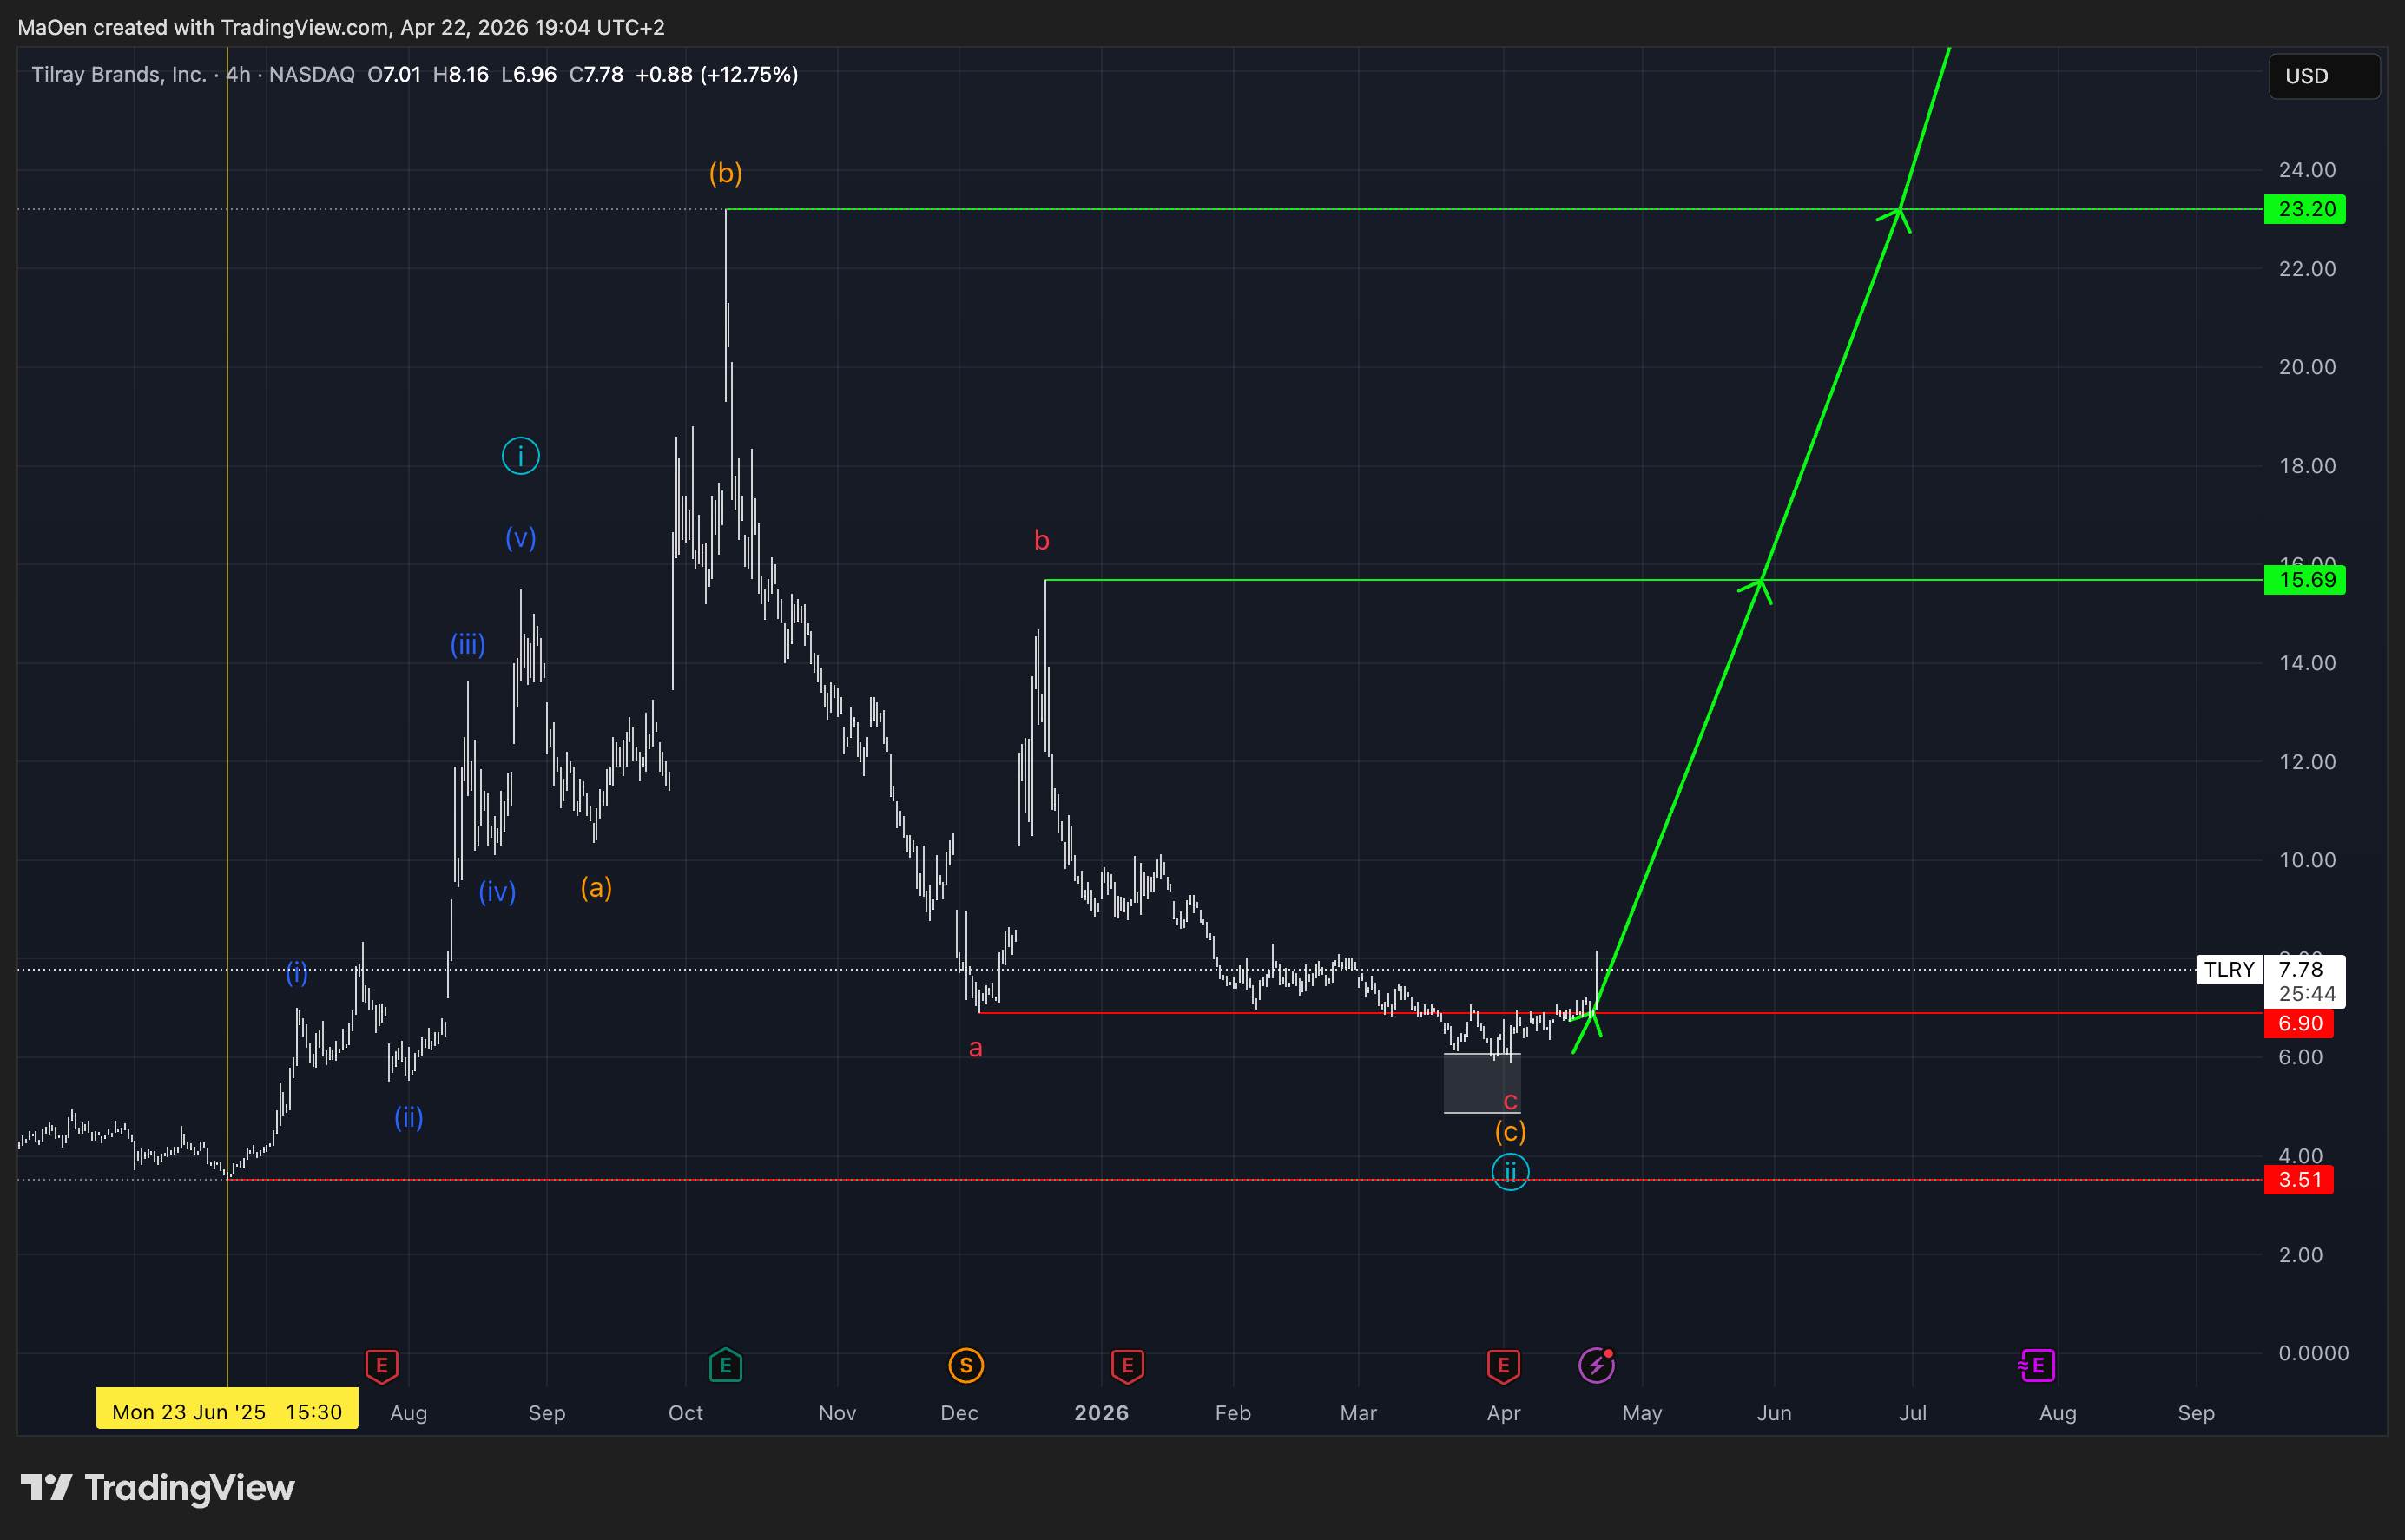Click the TradingView logo at bottom left
Screen dimensions: 2405x1540
pyautogui.click(x=157, y=1488)
